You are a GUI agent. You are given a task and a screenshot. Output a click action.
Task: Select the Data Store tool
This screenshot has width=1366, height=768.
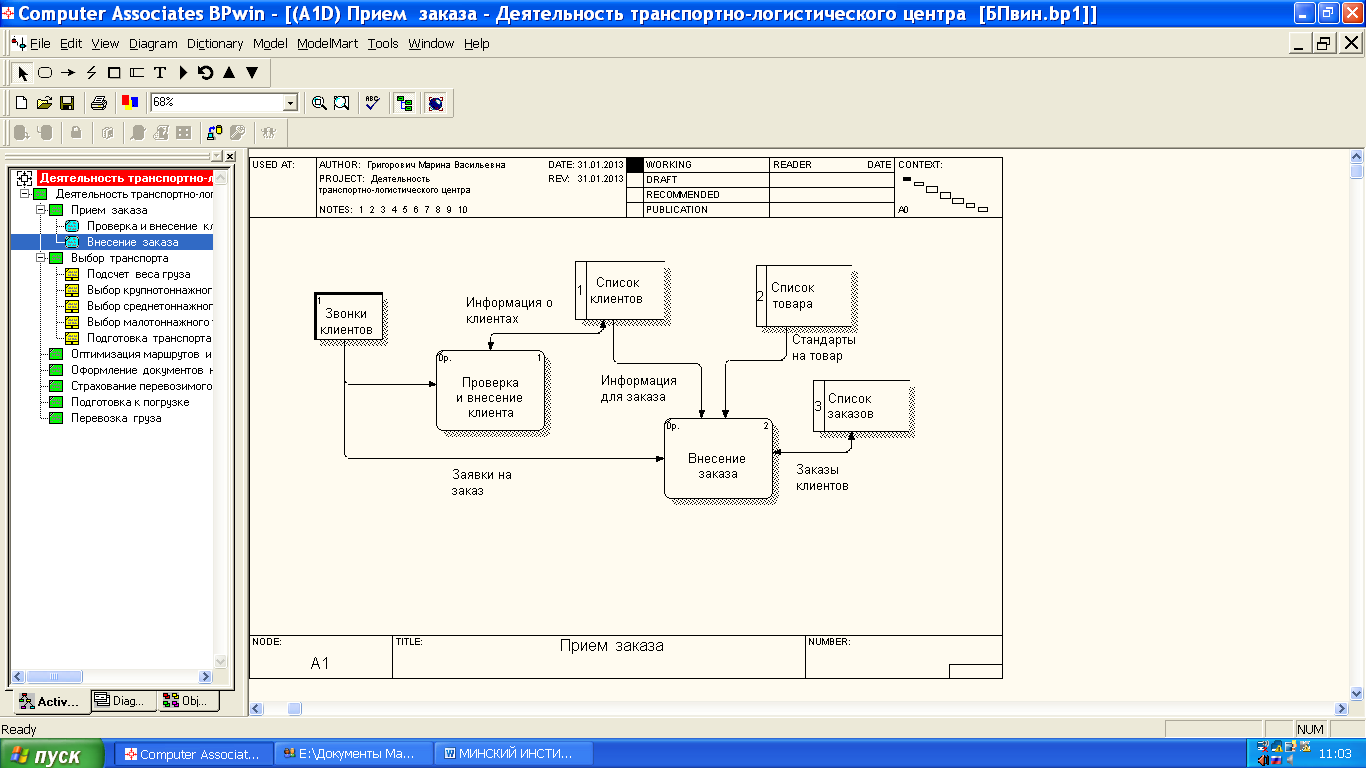click(137, 73)
